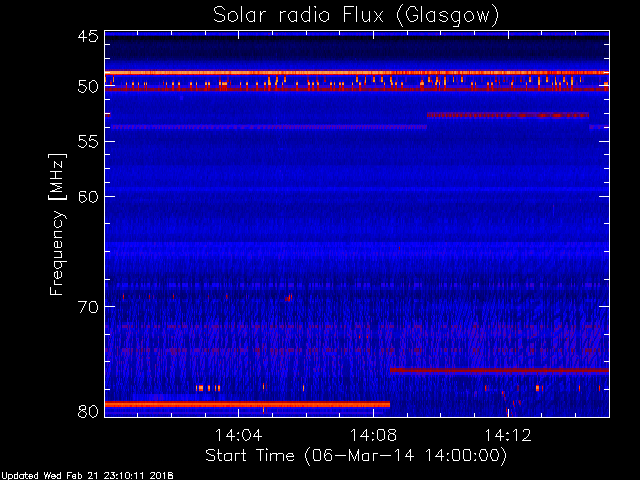
Task: Click the bright orange emission band near 49 MHz
Action: (x=357, y=73)
